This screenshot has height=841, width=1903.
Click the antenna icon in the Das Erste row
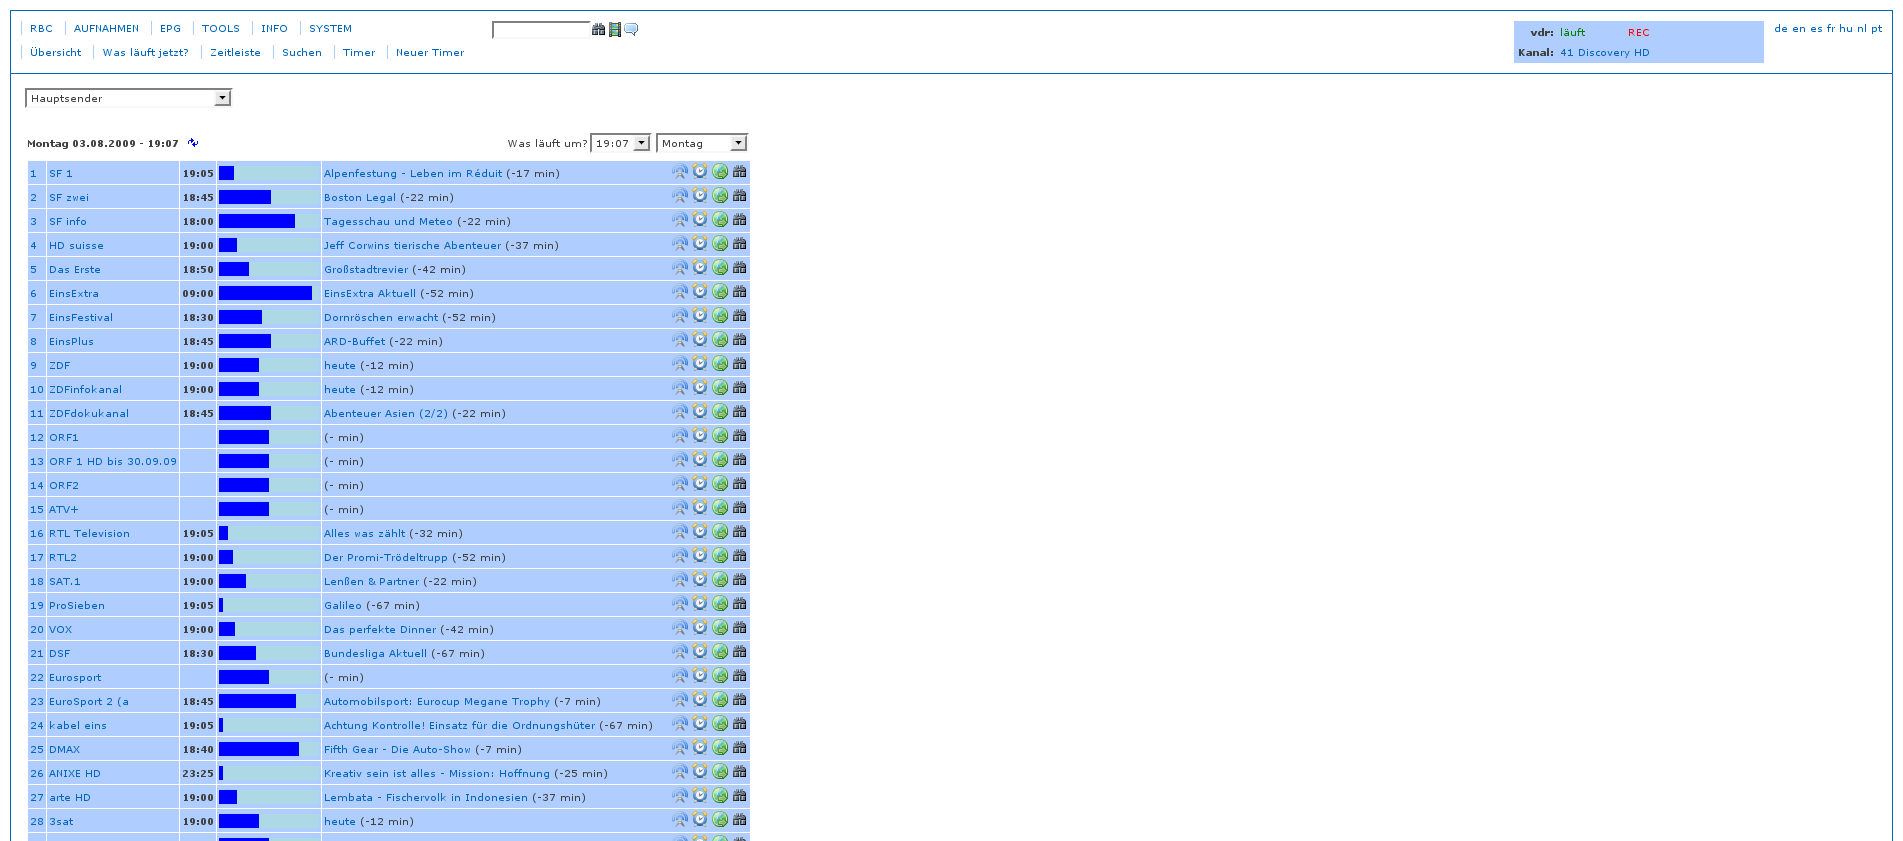coord(680,268)
